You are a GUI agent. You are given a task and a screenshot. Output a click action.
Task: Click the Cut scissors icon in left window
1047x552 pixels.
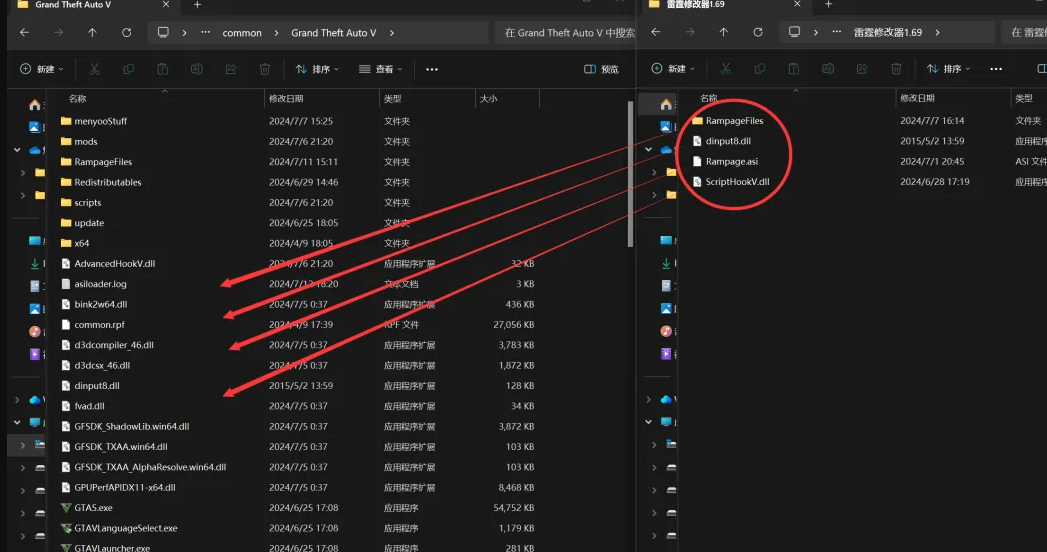94,69
